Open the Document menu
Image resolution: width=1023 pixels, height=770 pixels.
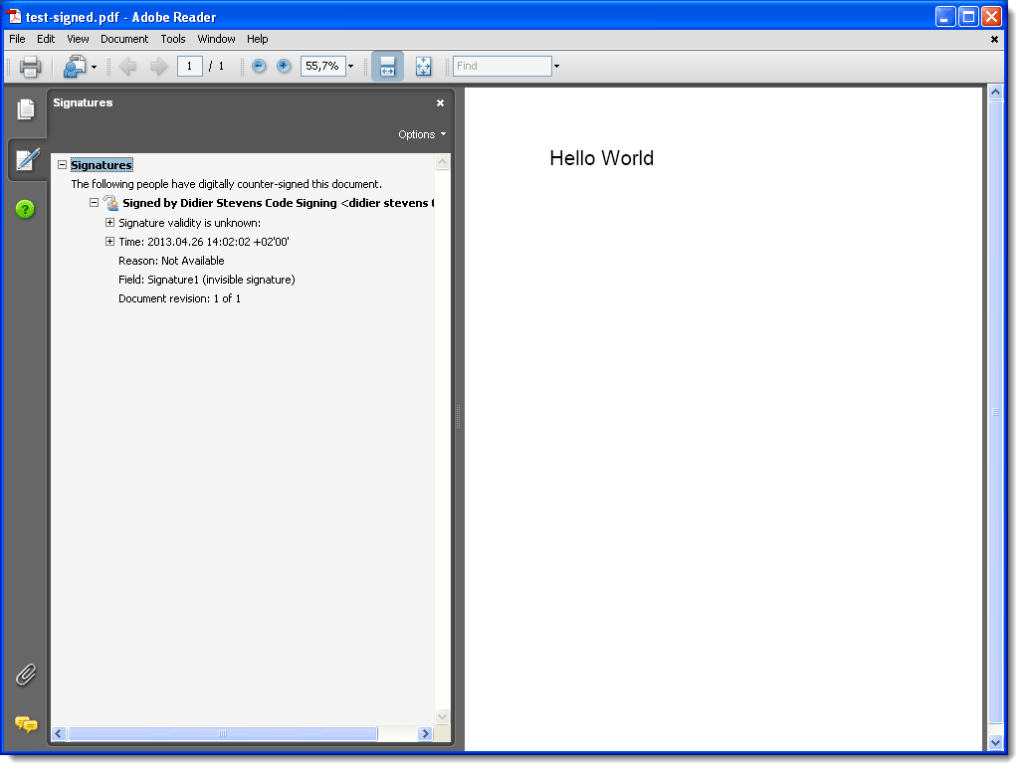[124, 39]
